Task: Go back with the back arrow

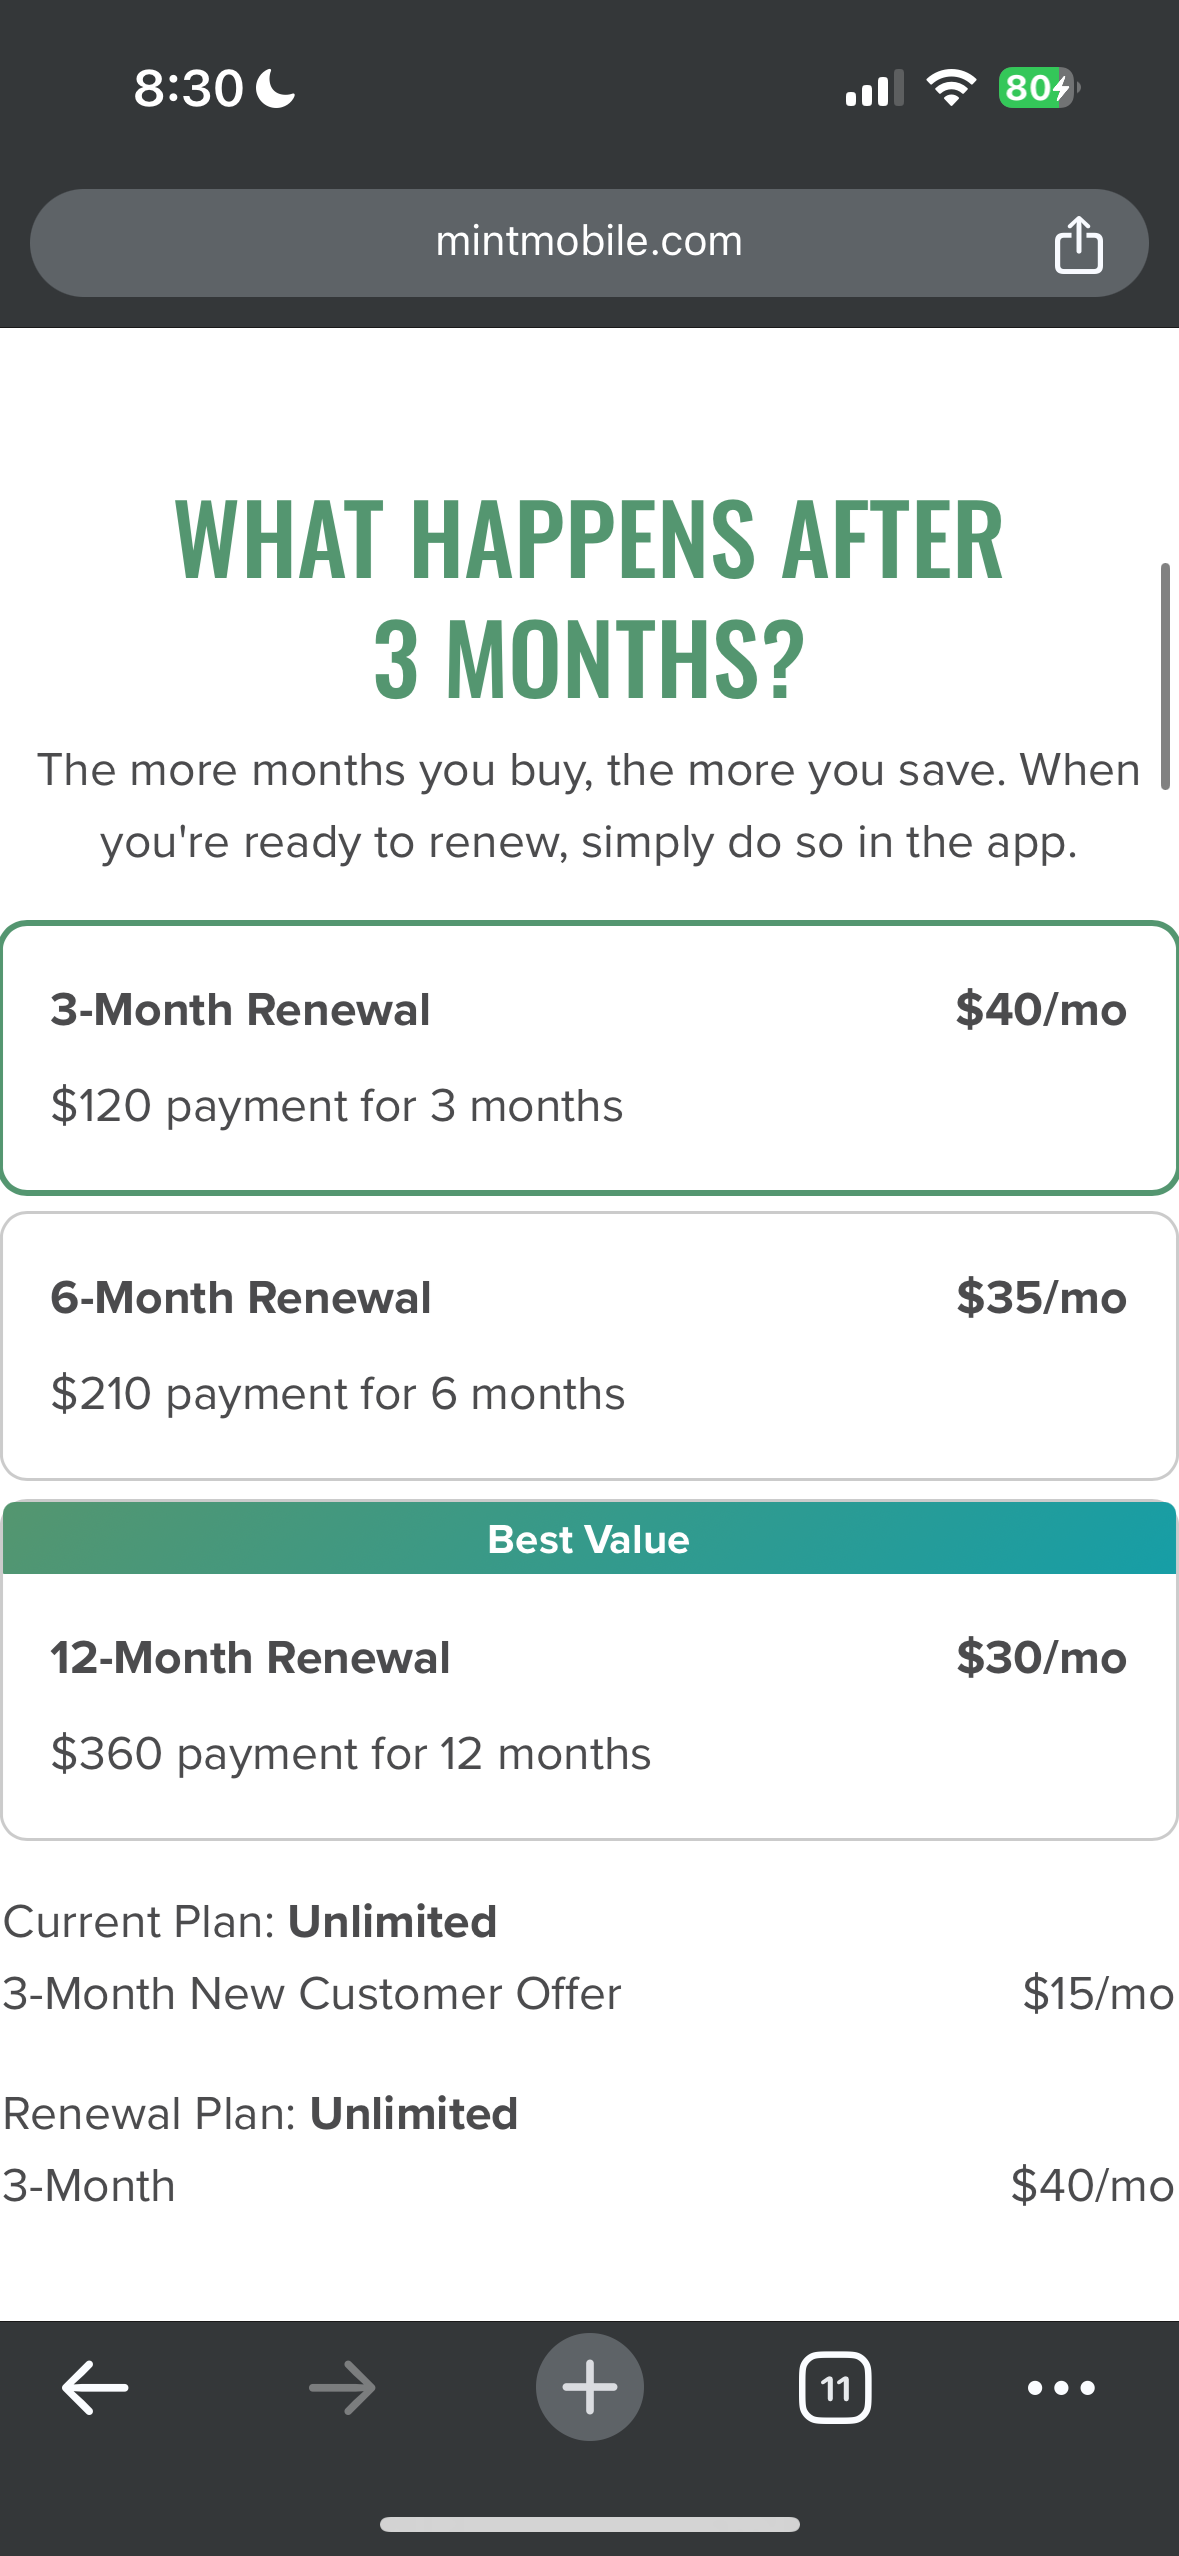Action: (95, 2387)
